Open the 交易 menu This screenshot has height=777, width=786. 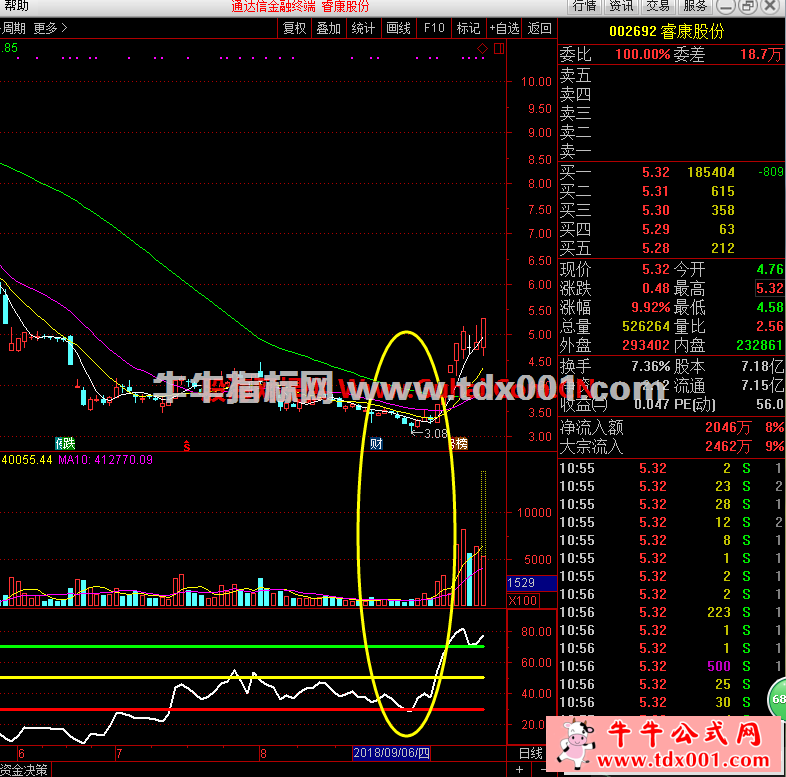tap(658, 6)
